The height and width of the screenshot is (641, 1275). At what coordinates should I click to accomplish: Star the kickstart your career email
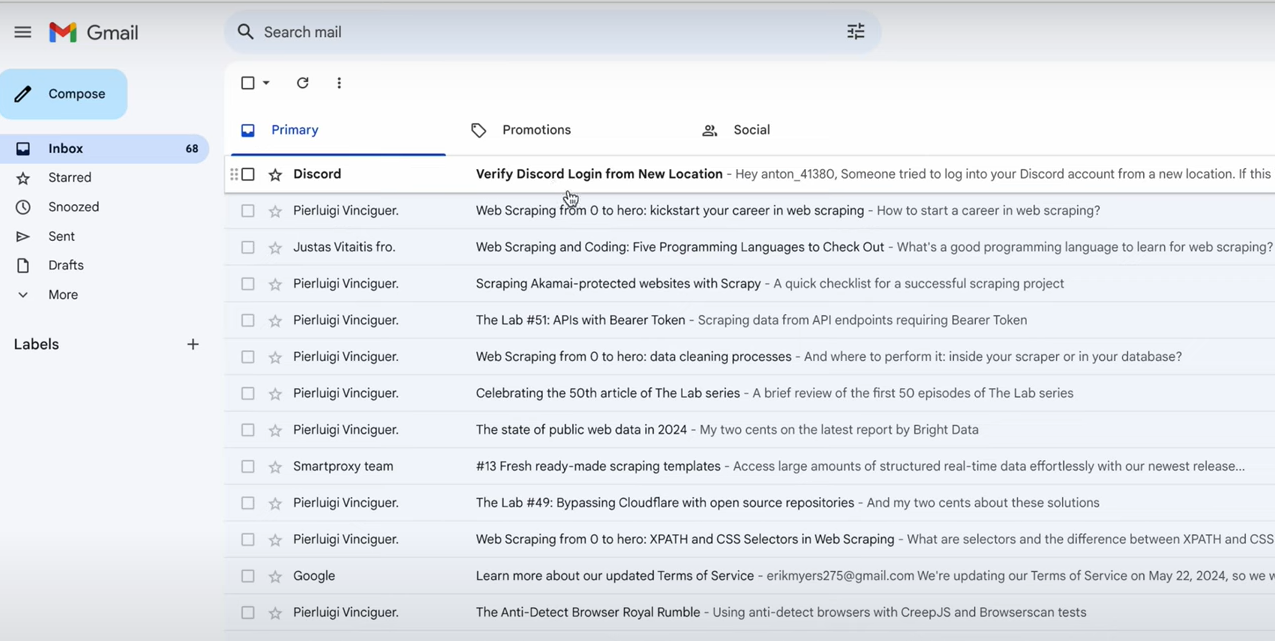pos(275,211)
